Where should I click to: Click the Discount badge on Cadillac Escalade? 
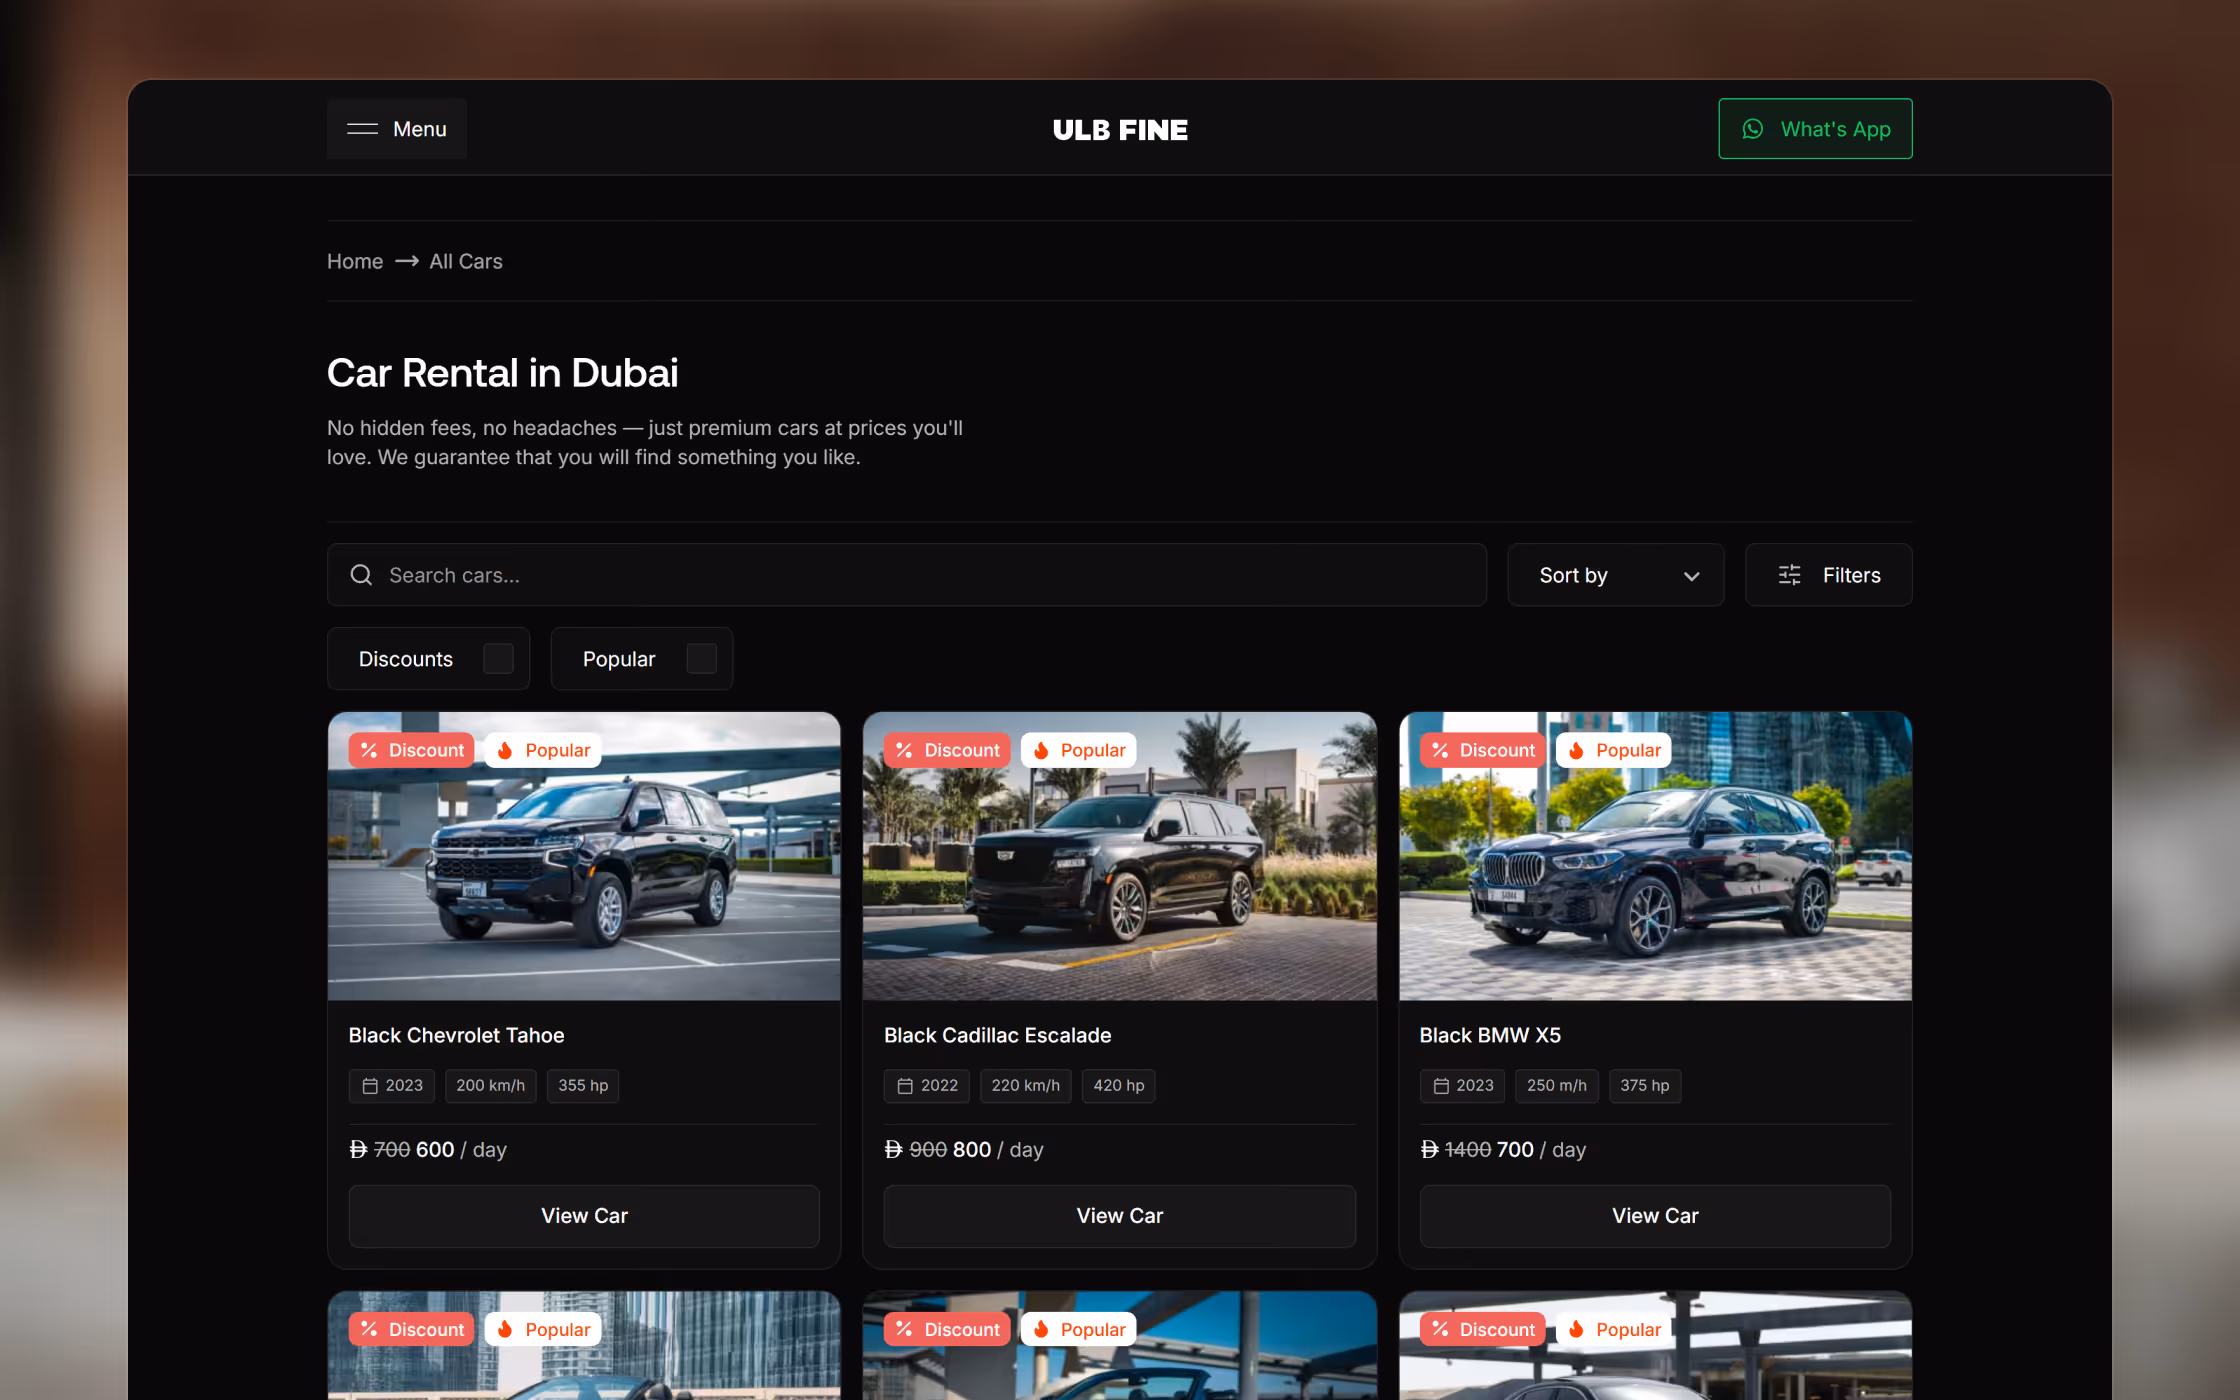[x=947, y=750]
